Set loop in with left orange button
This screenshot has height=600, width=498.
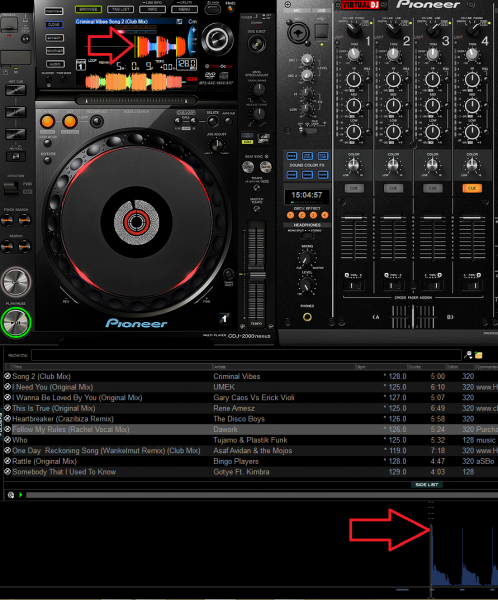(x=47, y=122)
